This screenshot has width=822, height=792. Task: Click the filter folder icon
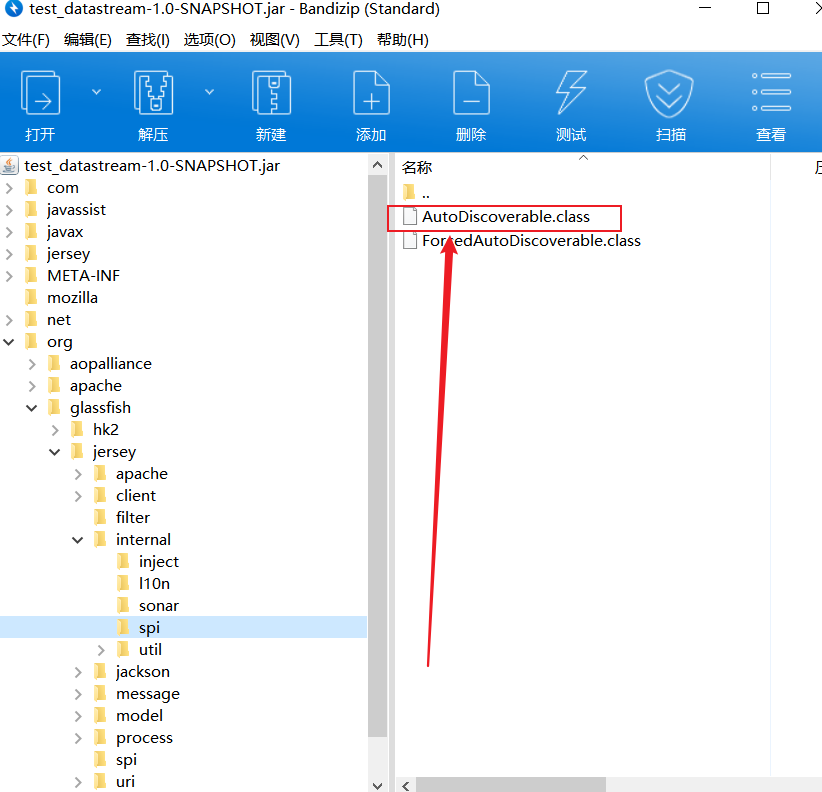click(100, 517)
